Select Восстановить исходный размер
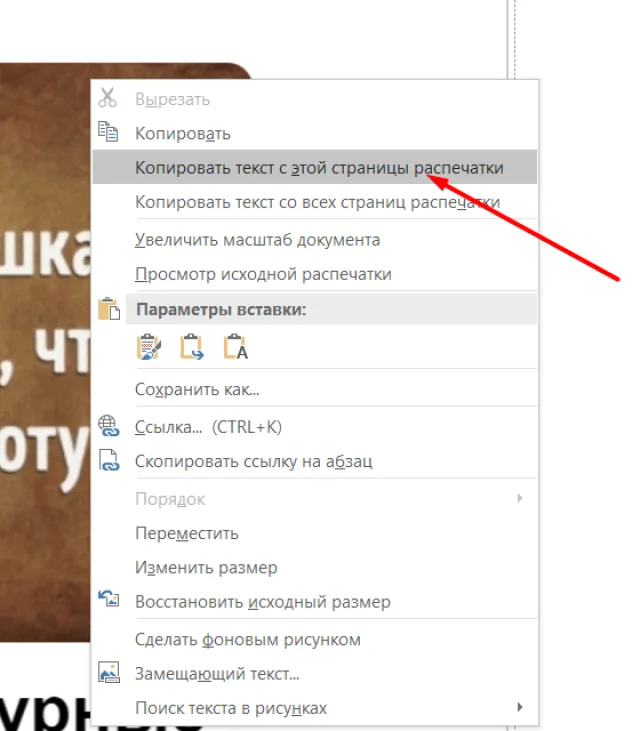The image size is (640, 731). click(315, 601)
